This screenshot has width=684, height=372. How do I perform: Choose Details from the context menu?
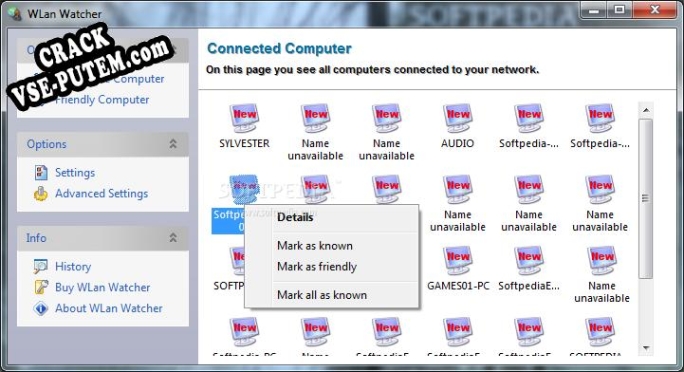295,217
